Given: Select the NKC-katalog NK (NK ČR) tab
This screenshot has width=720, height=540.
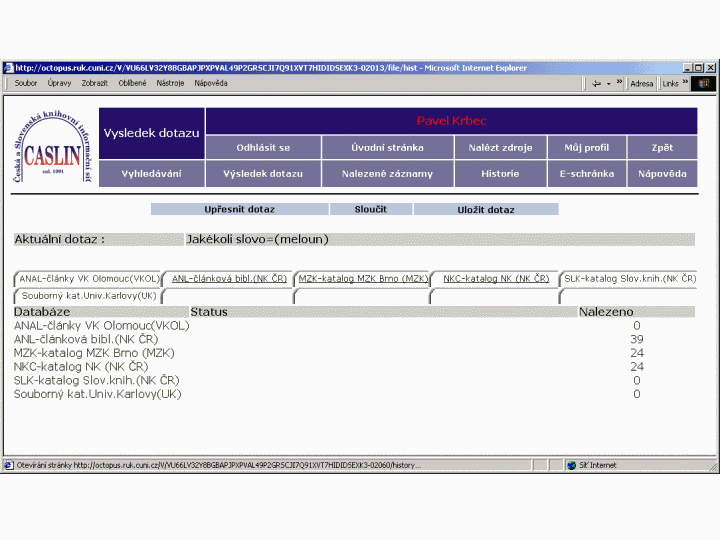Looking at the screenshot, I should coord(496,279).
